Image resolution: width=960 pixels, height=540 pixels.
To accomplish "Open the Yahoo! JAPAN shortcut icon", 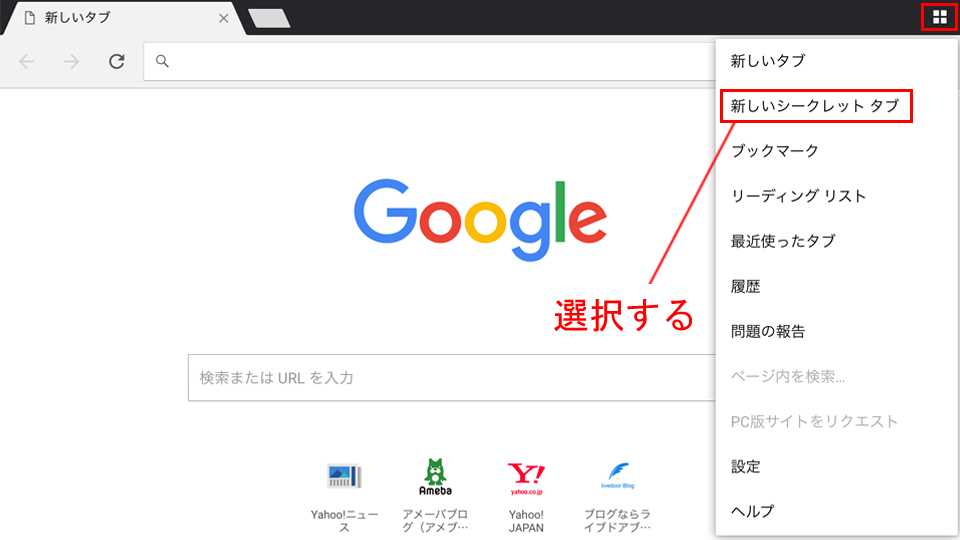I will (x=526, y=478).
